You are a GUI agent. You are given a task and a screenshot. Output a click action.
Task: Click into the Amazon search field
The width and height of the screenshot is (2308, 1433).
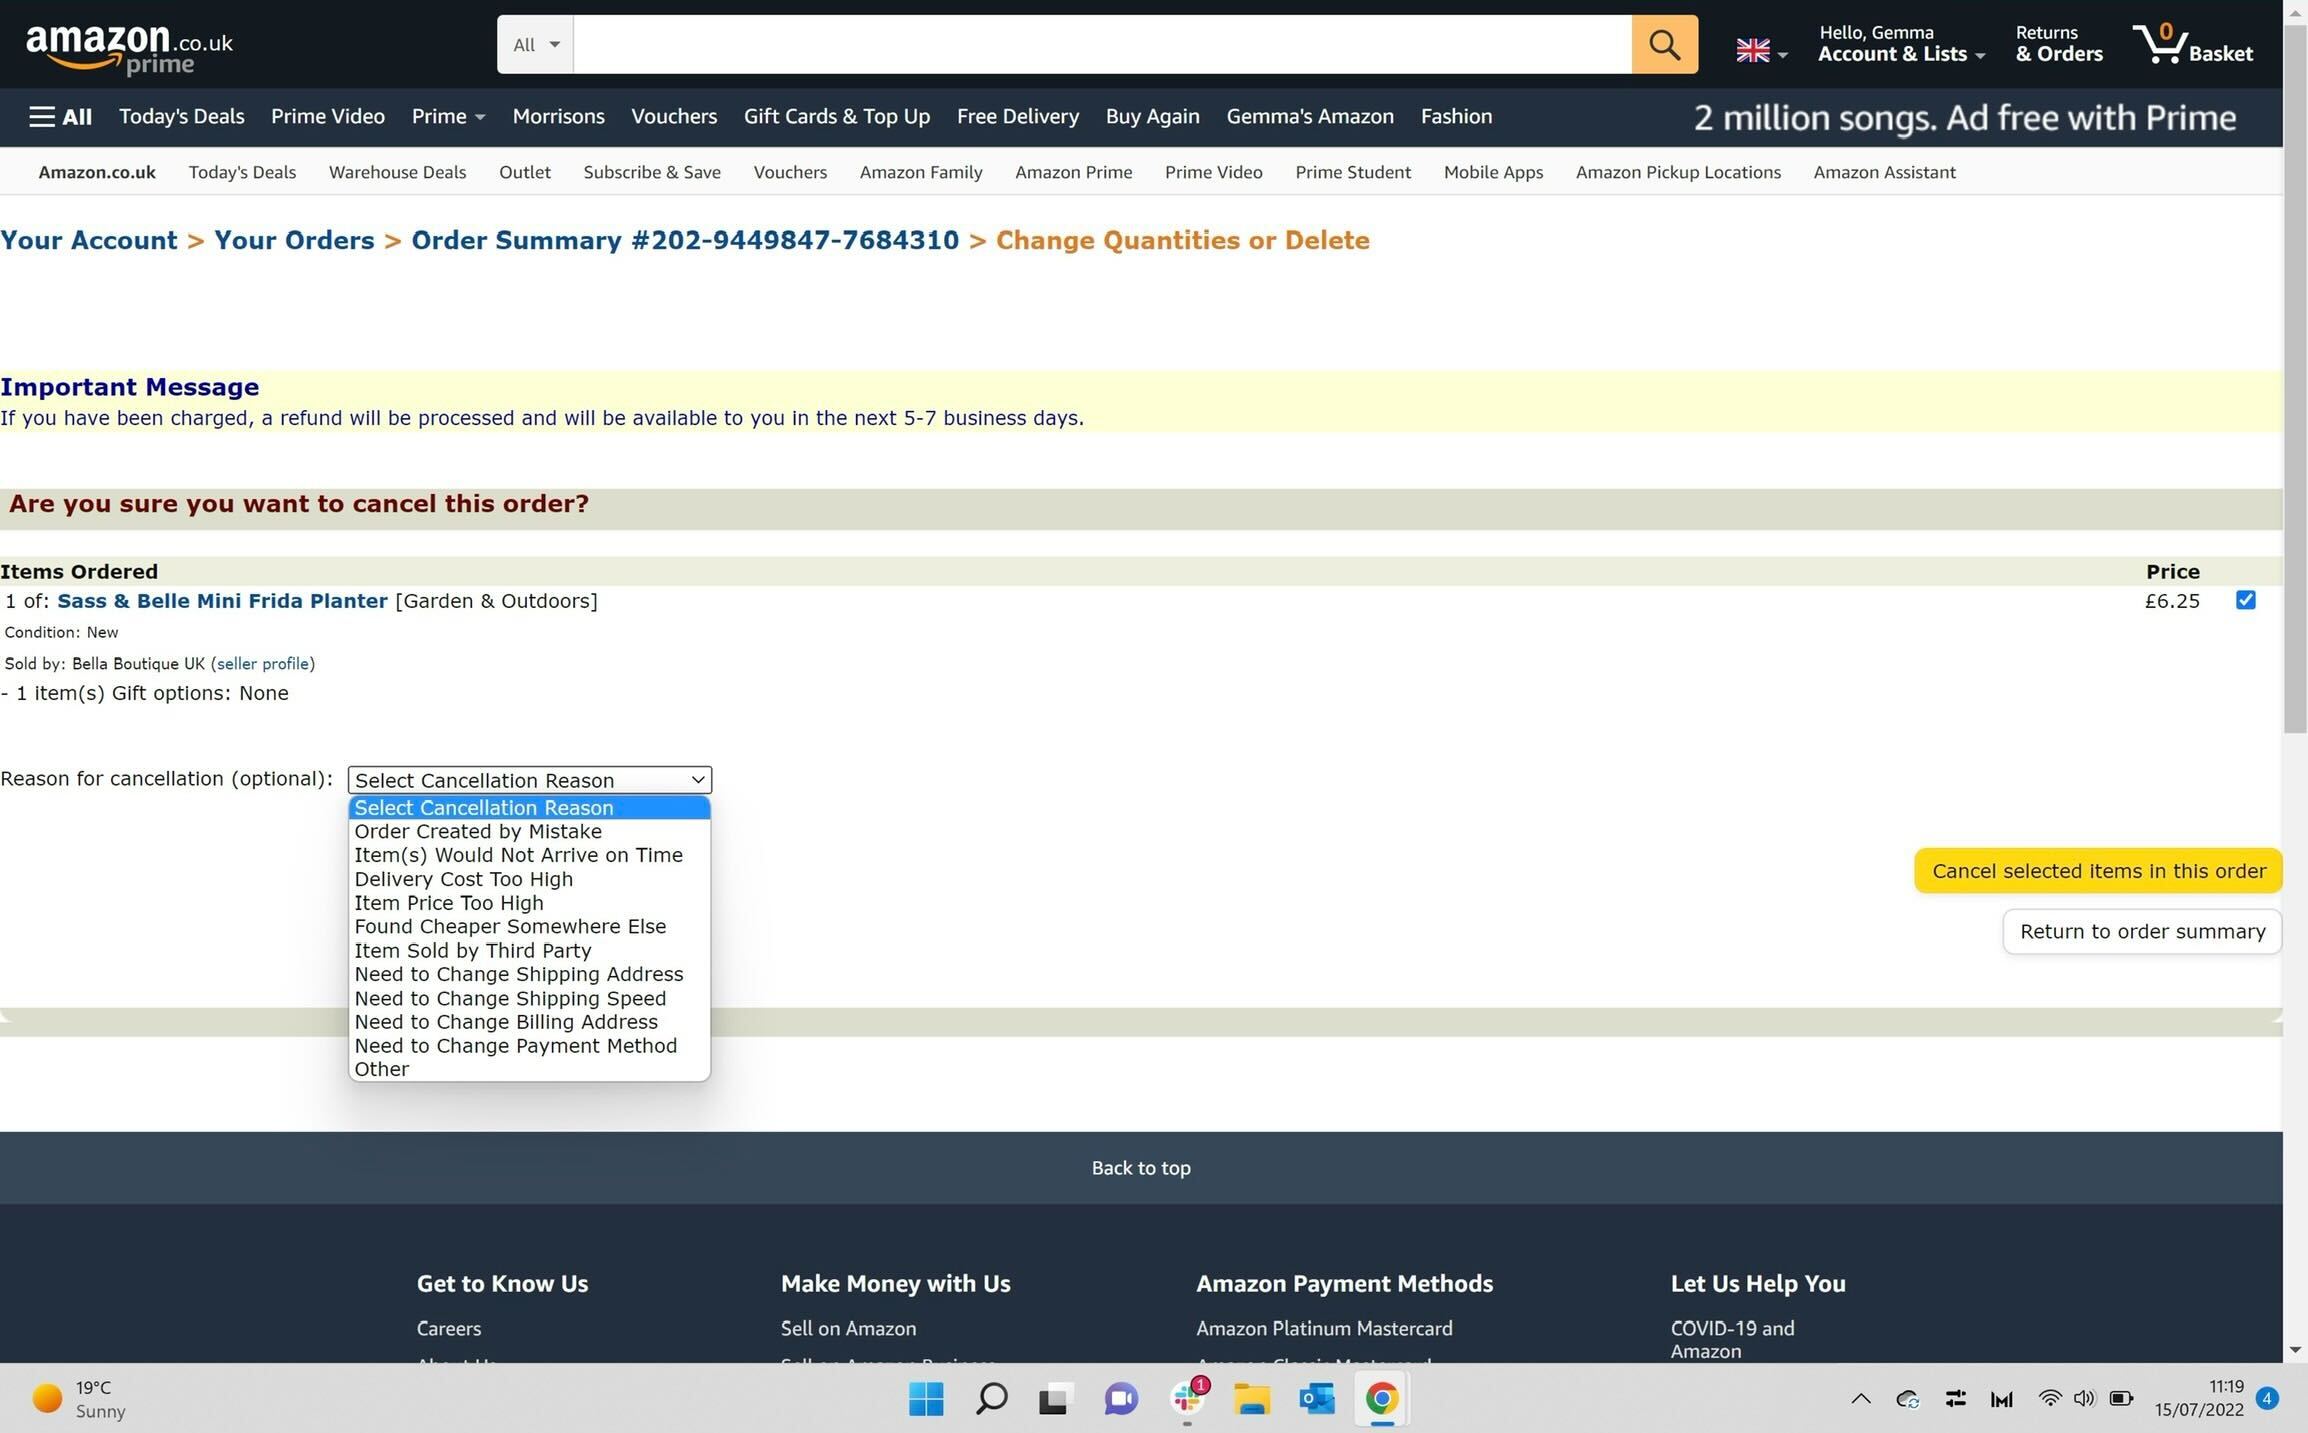pos(1102,44)
